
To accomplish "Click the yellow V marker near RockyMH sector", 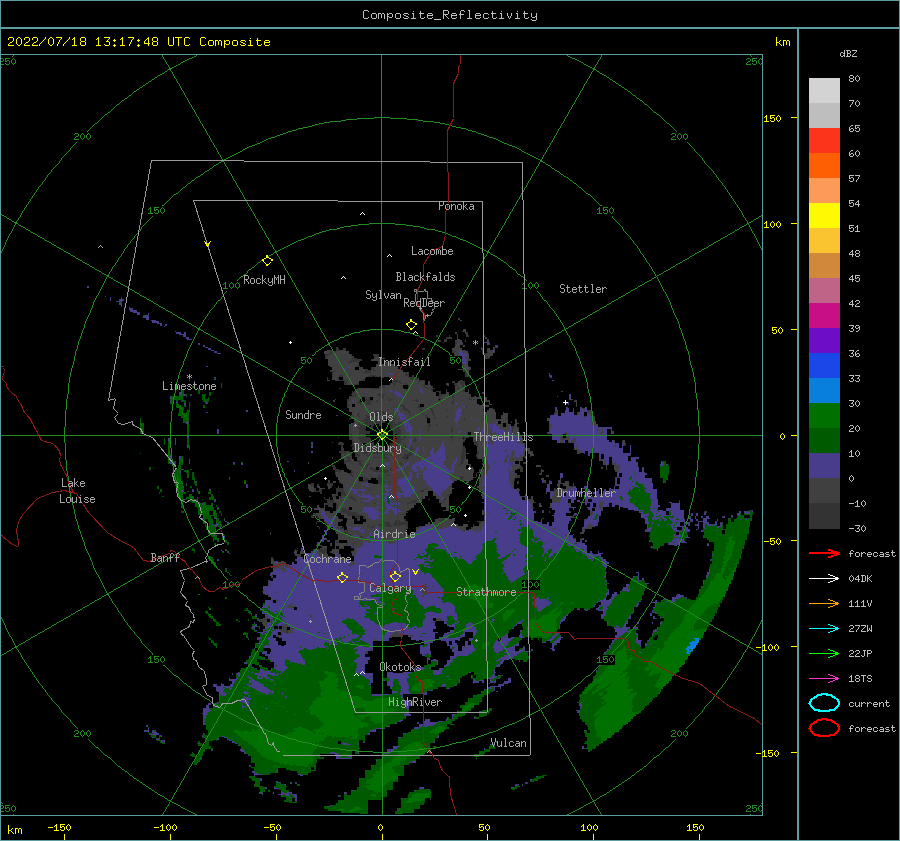I will click(208, 244).
